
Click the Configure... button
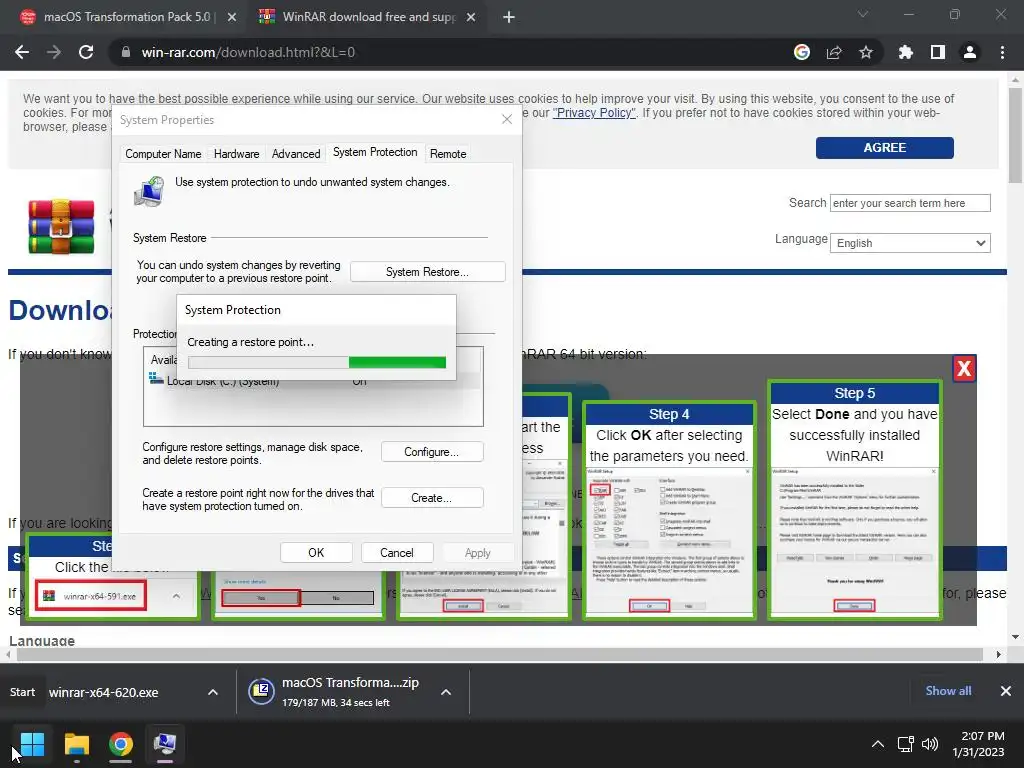tap(432, 452)
